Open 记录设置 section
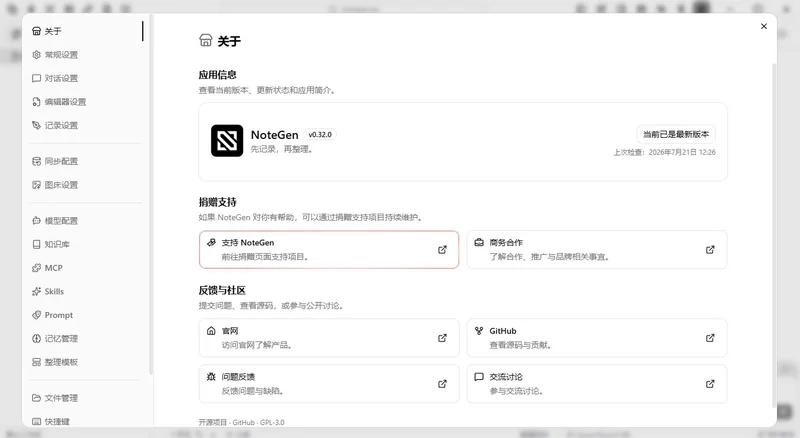Screen dimensions: 800x438 click(85, 125)
